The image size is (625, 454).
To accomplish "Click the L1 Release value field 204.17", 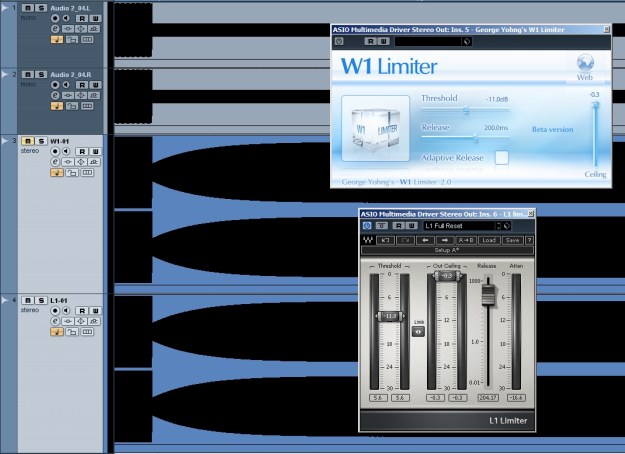I will pos(488,398).
